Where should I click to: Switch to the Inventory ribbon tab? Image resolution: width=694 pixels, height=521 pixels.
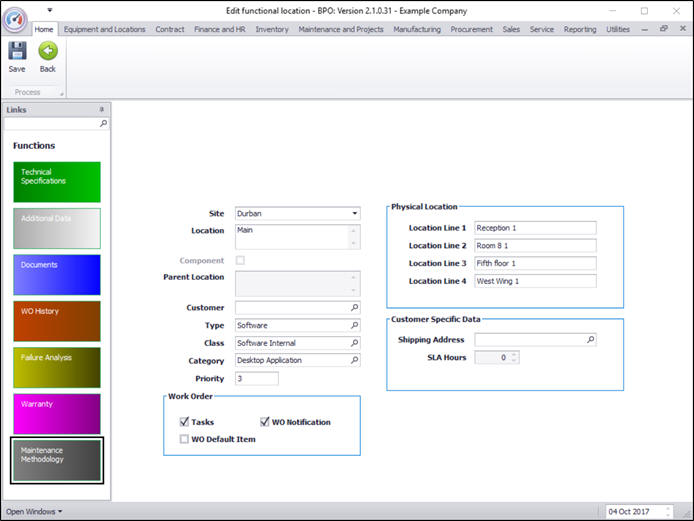pyautogui.click(x=272, y=30)
